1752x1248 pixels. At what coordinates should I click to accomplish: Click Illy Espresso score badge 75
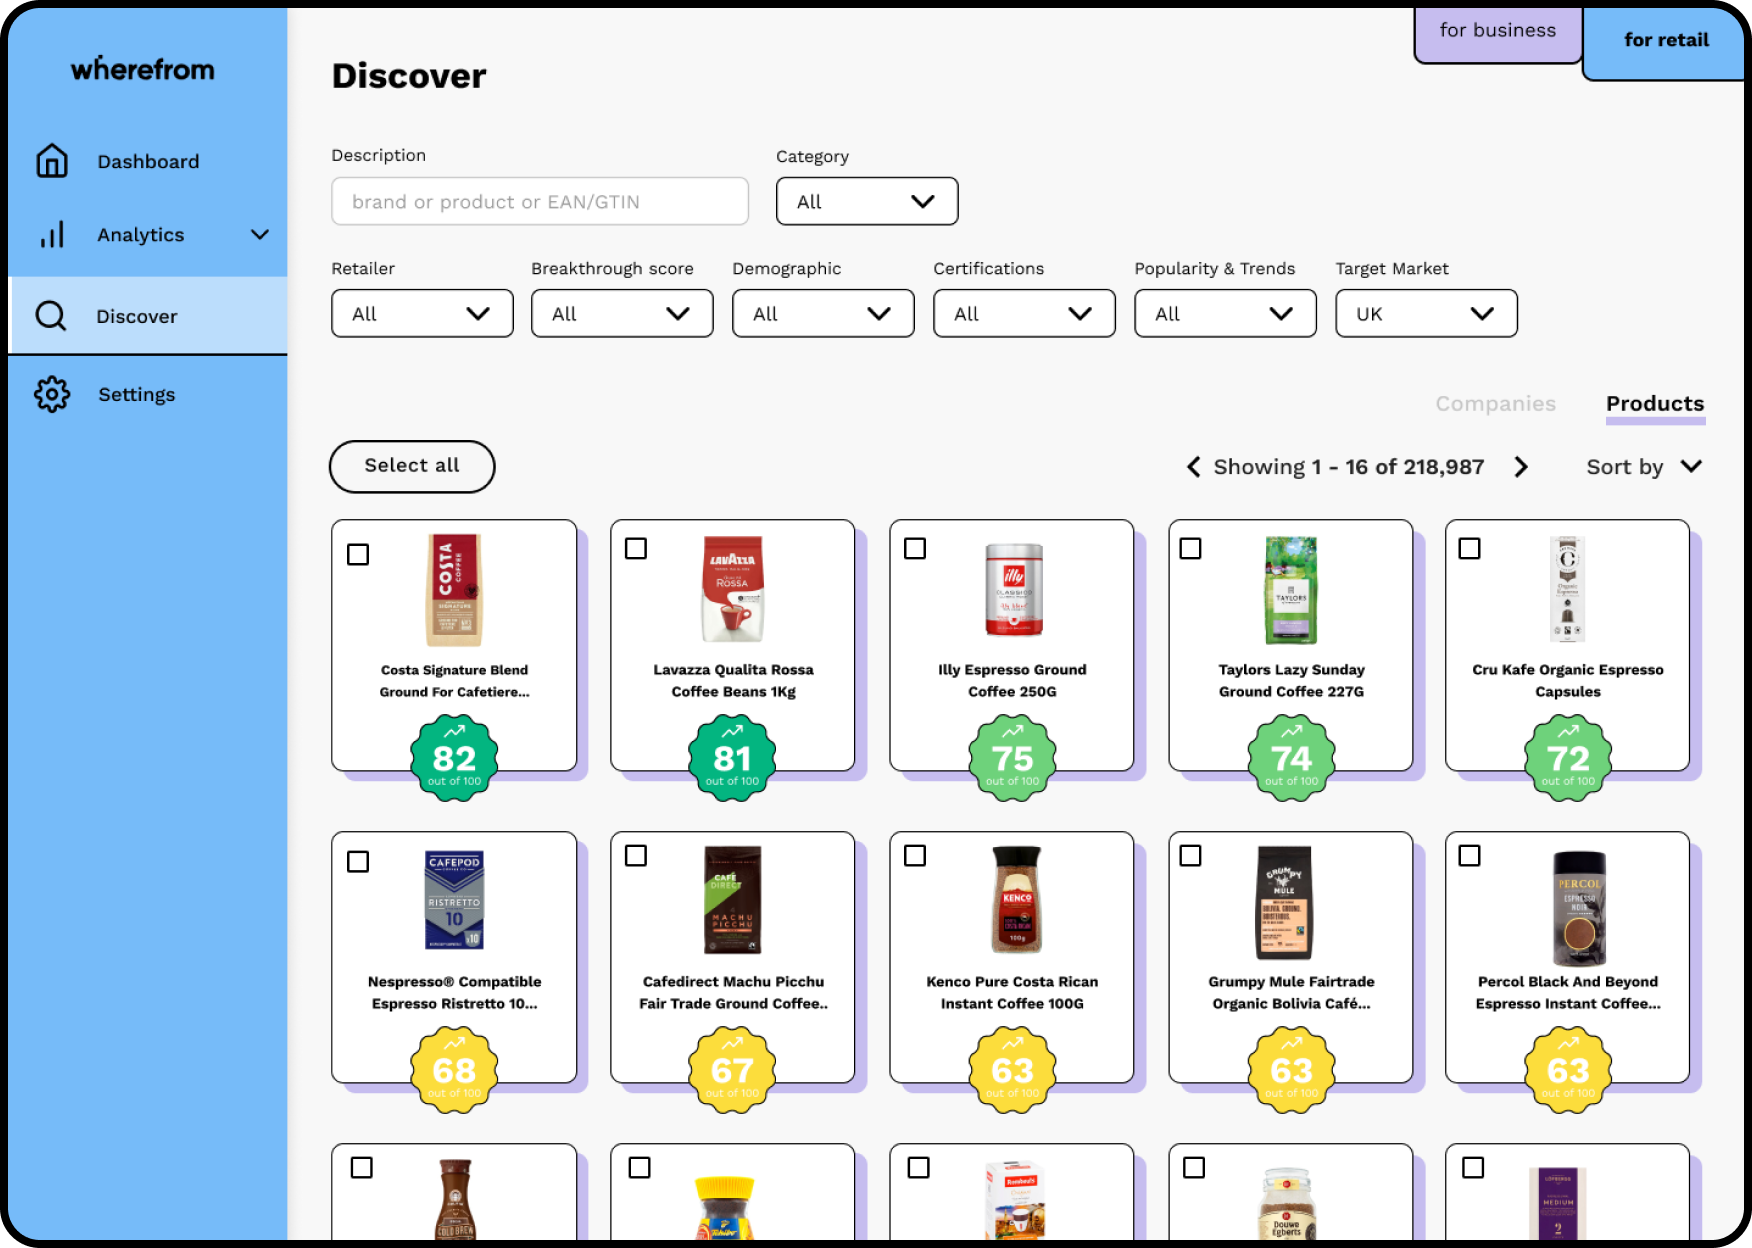(x=1012, y=758)
